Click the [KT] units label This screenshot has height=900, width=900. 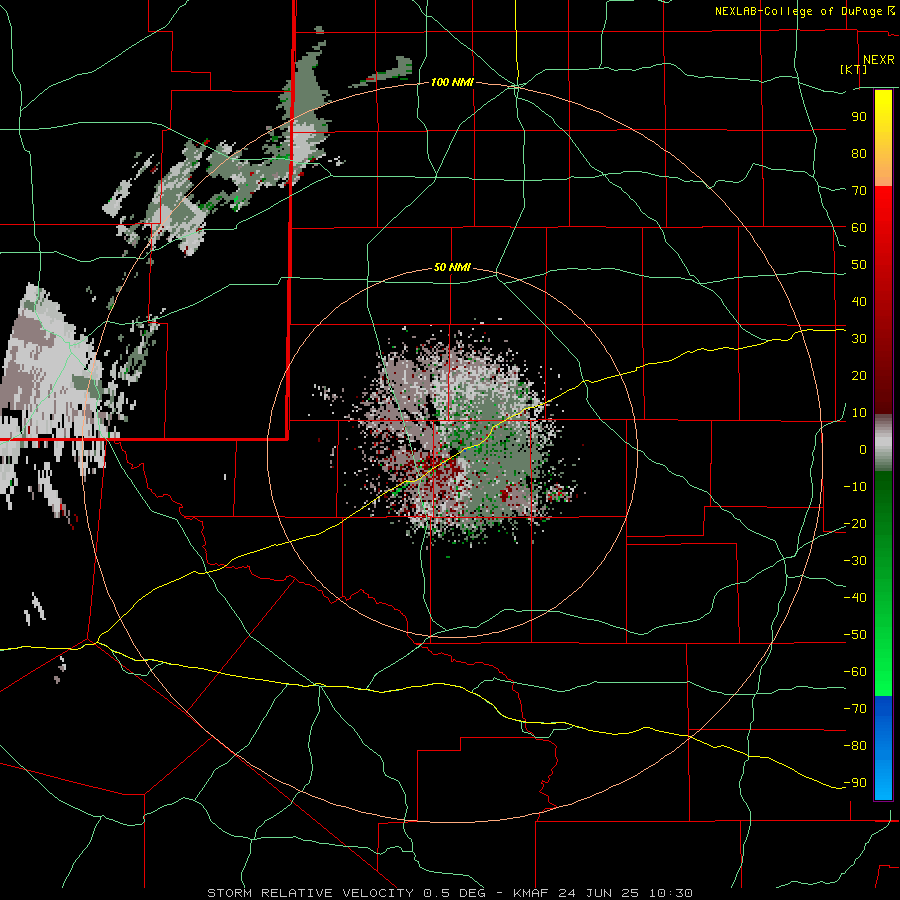point(854,69)
